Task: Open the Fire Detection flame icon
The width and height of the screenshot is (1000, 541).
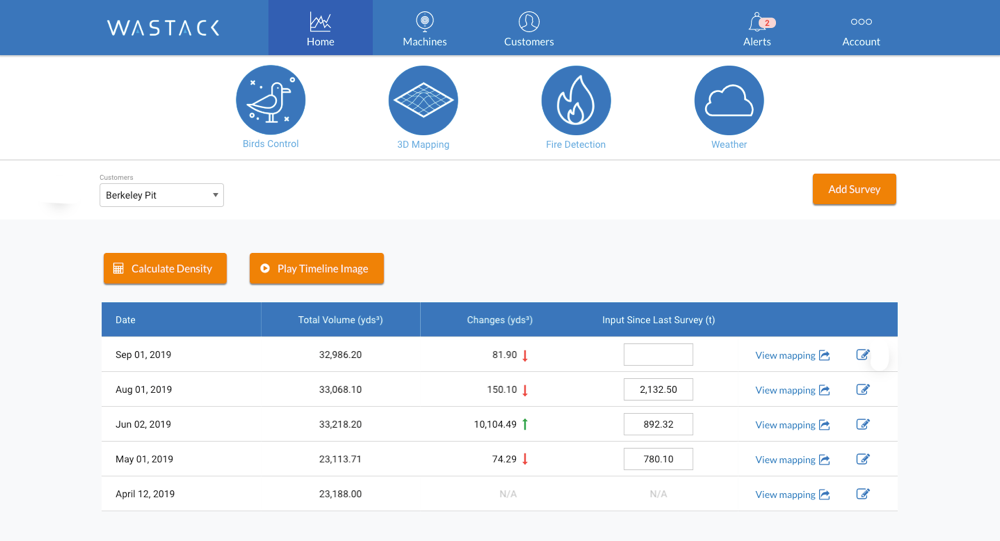Action: [x=576, y=100]
